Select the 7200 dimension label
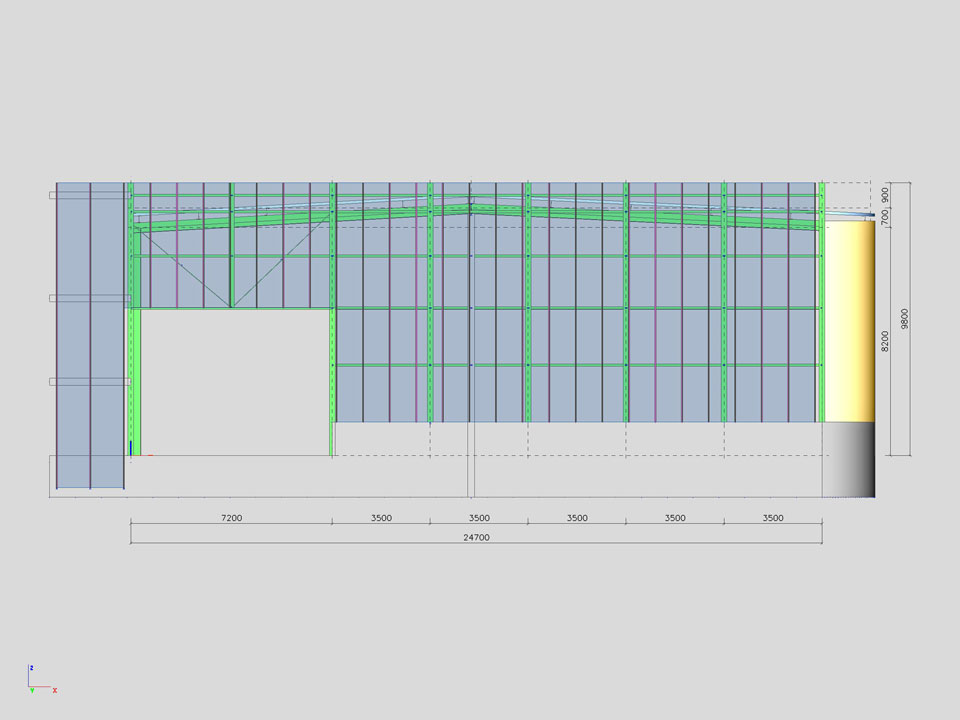This screenshot has width=960, height=720. [231, 518]
